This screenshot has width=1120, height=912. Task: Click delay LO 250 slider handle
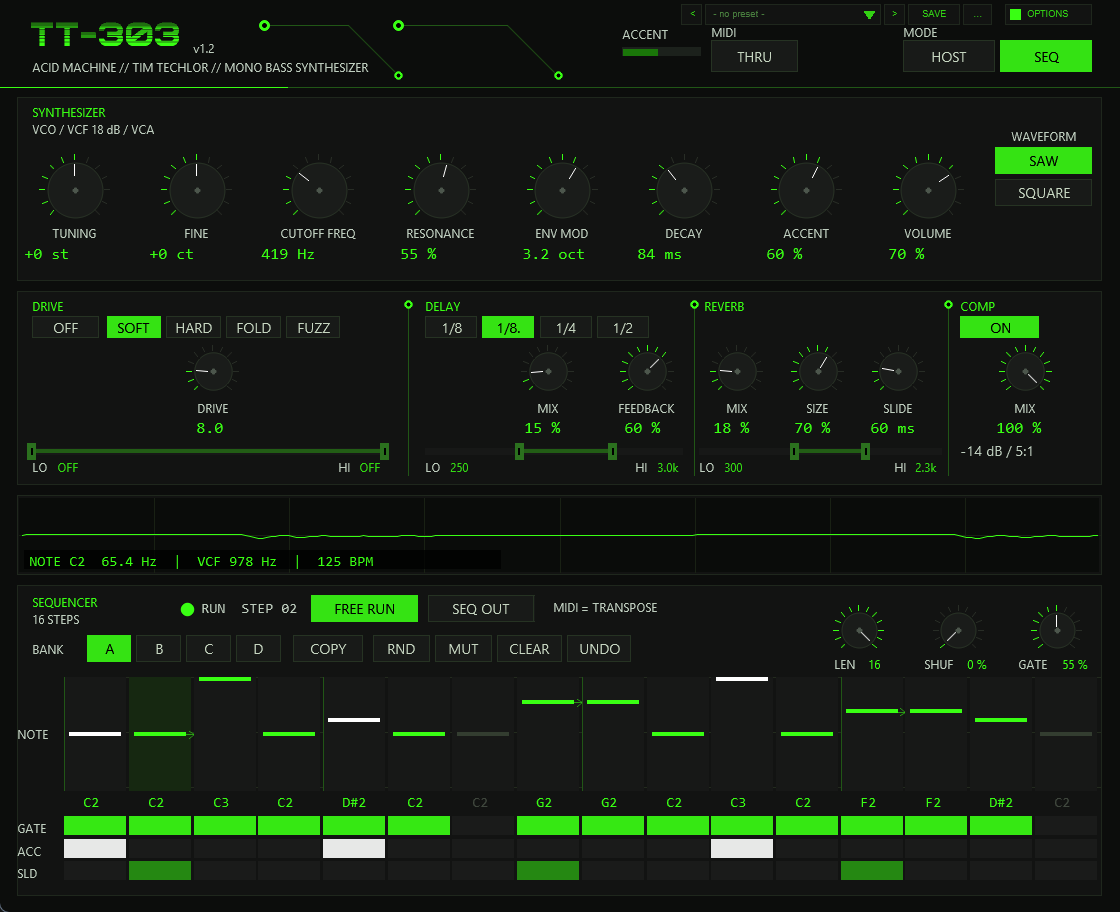click(x=519, y=451)
